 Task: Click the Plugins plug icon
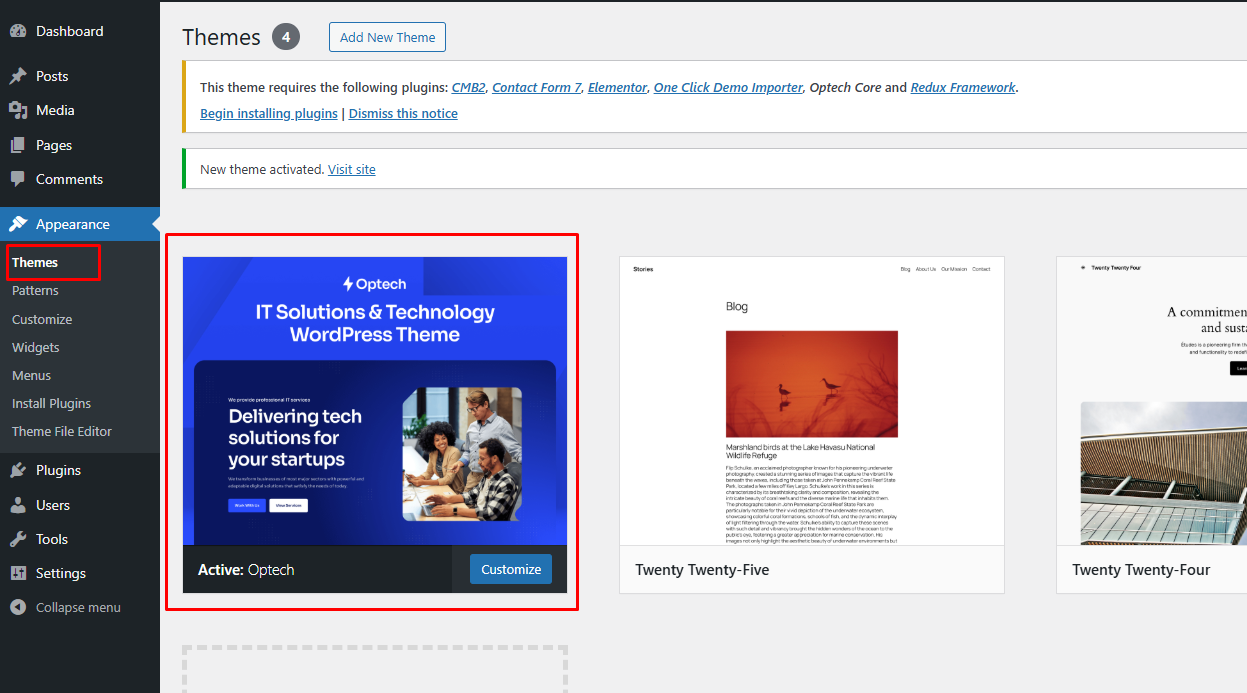[x=18, y=470]
